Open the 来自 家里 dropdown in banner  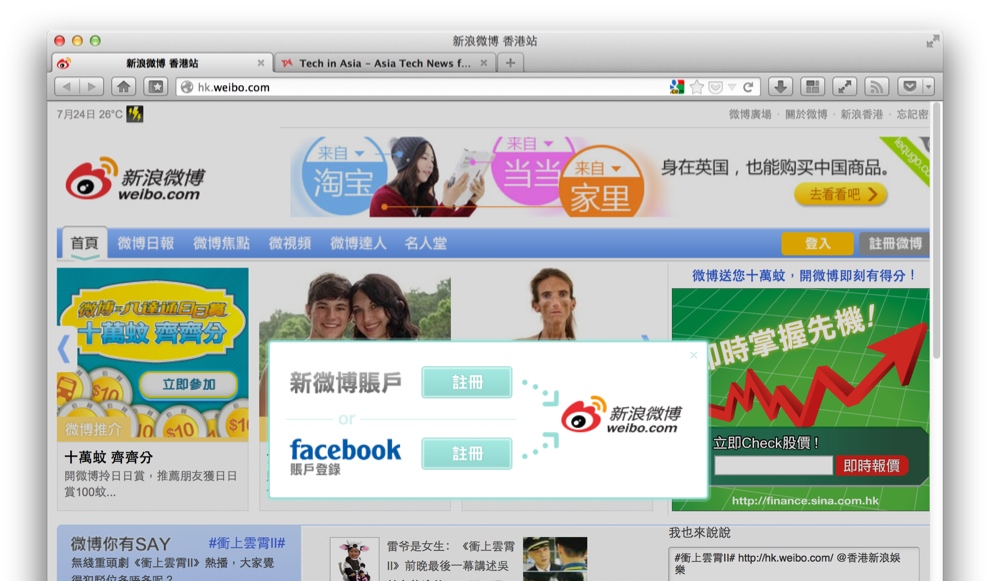(597, 168)
